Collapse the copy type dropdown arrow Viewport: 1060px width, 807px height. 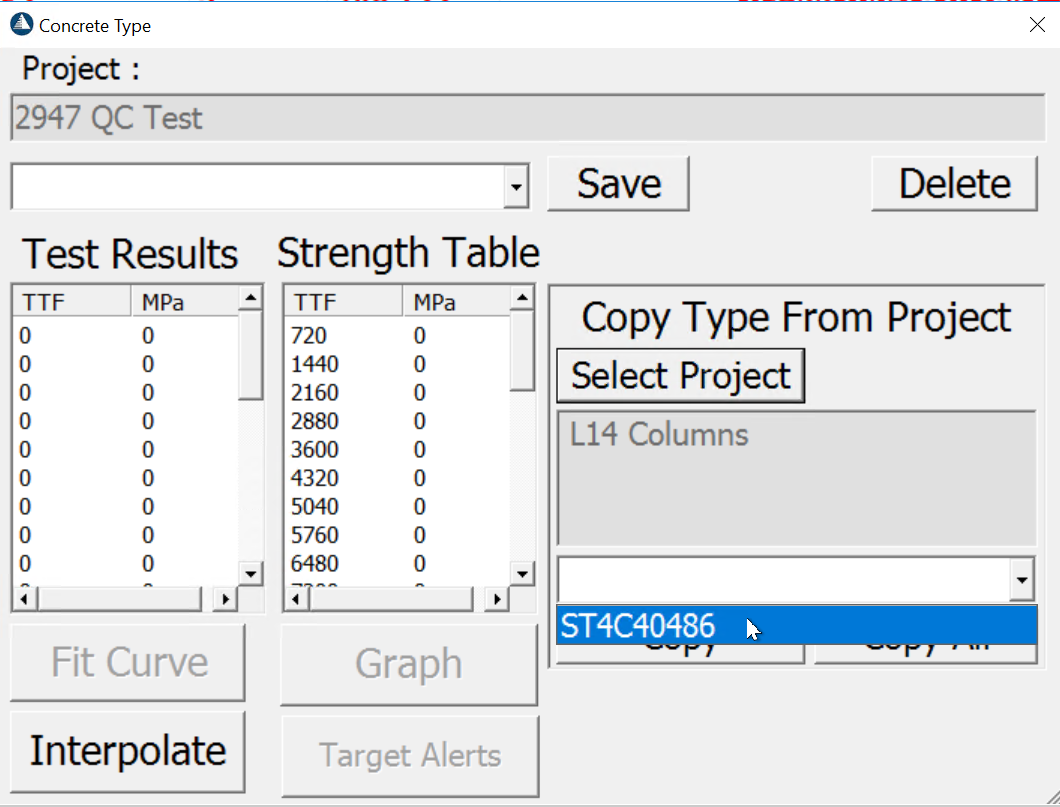[1022, 580]
